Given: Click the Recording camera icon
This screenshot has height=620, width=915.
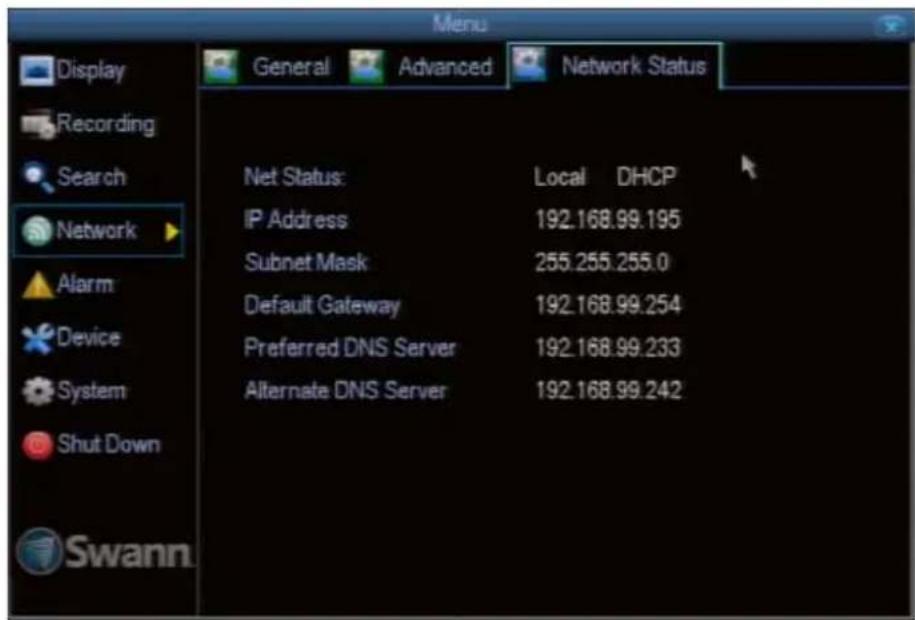Looking at the screenshot, I should [38, 124].
